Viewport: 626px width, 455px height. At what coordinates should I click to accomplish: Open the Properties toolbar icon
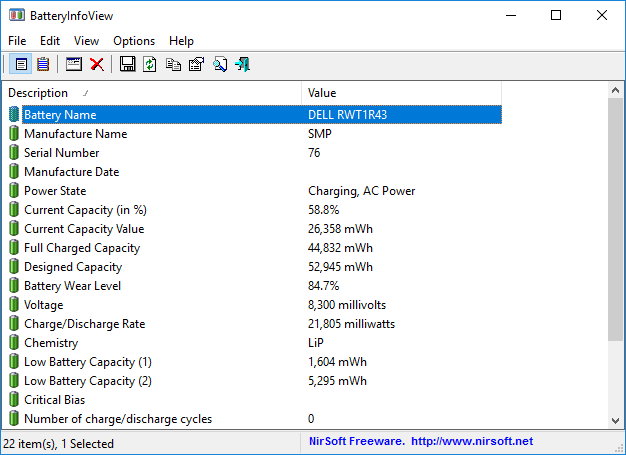click(x=196, y=64)
